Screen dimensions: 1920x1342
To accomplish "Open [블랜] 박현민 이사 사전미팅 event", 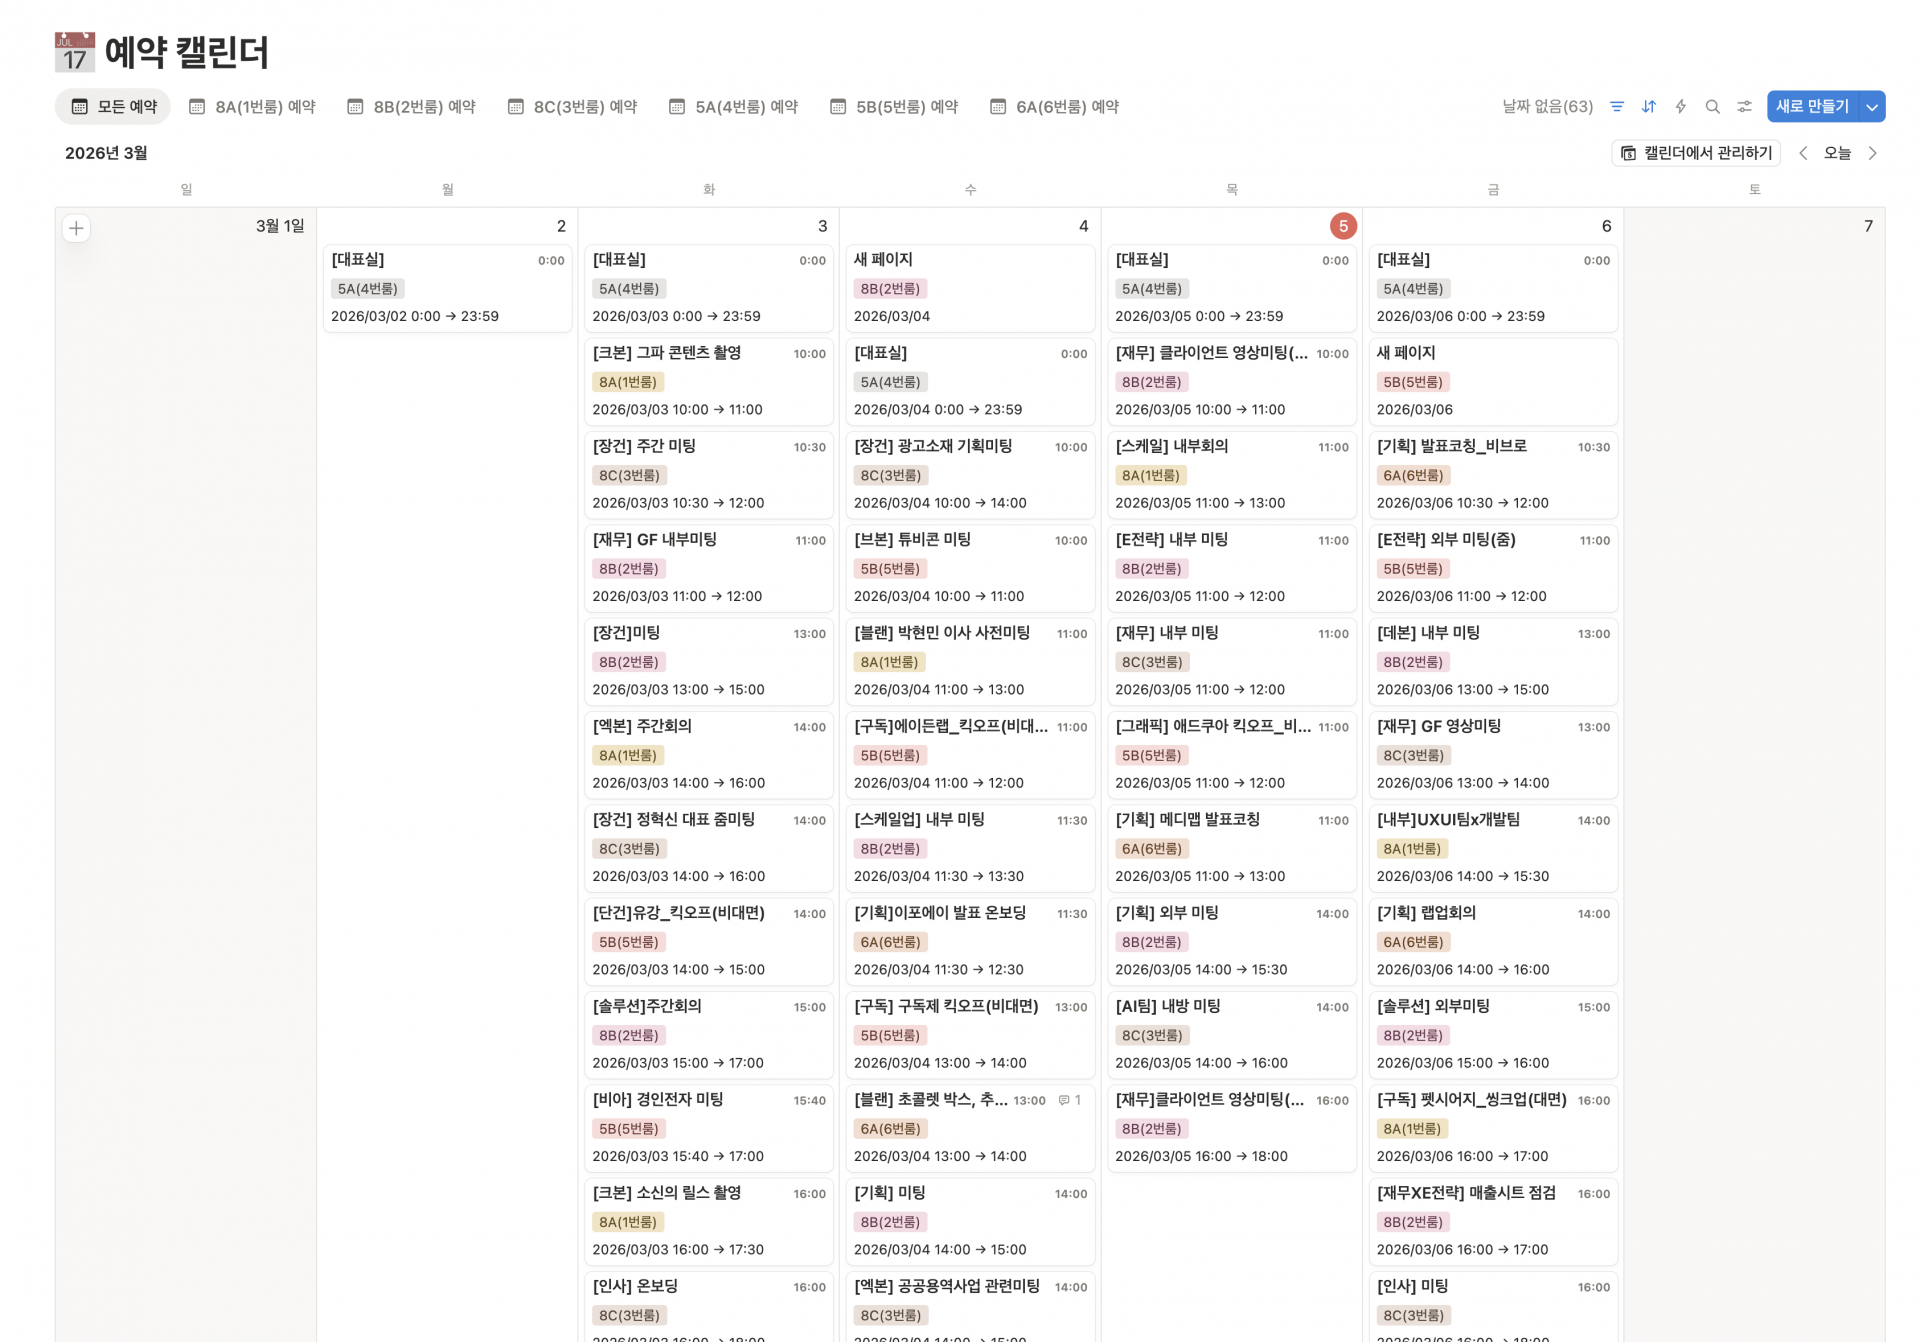I will [x=970, y=661].
